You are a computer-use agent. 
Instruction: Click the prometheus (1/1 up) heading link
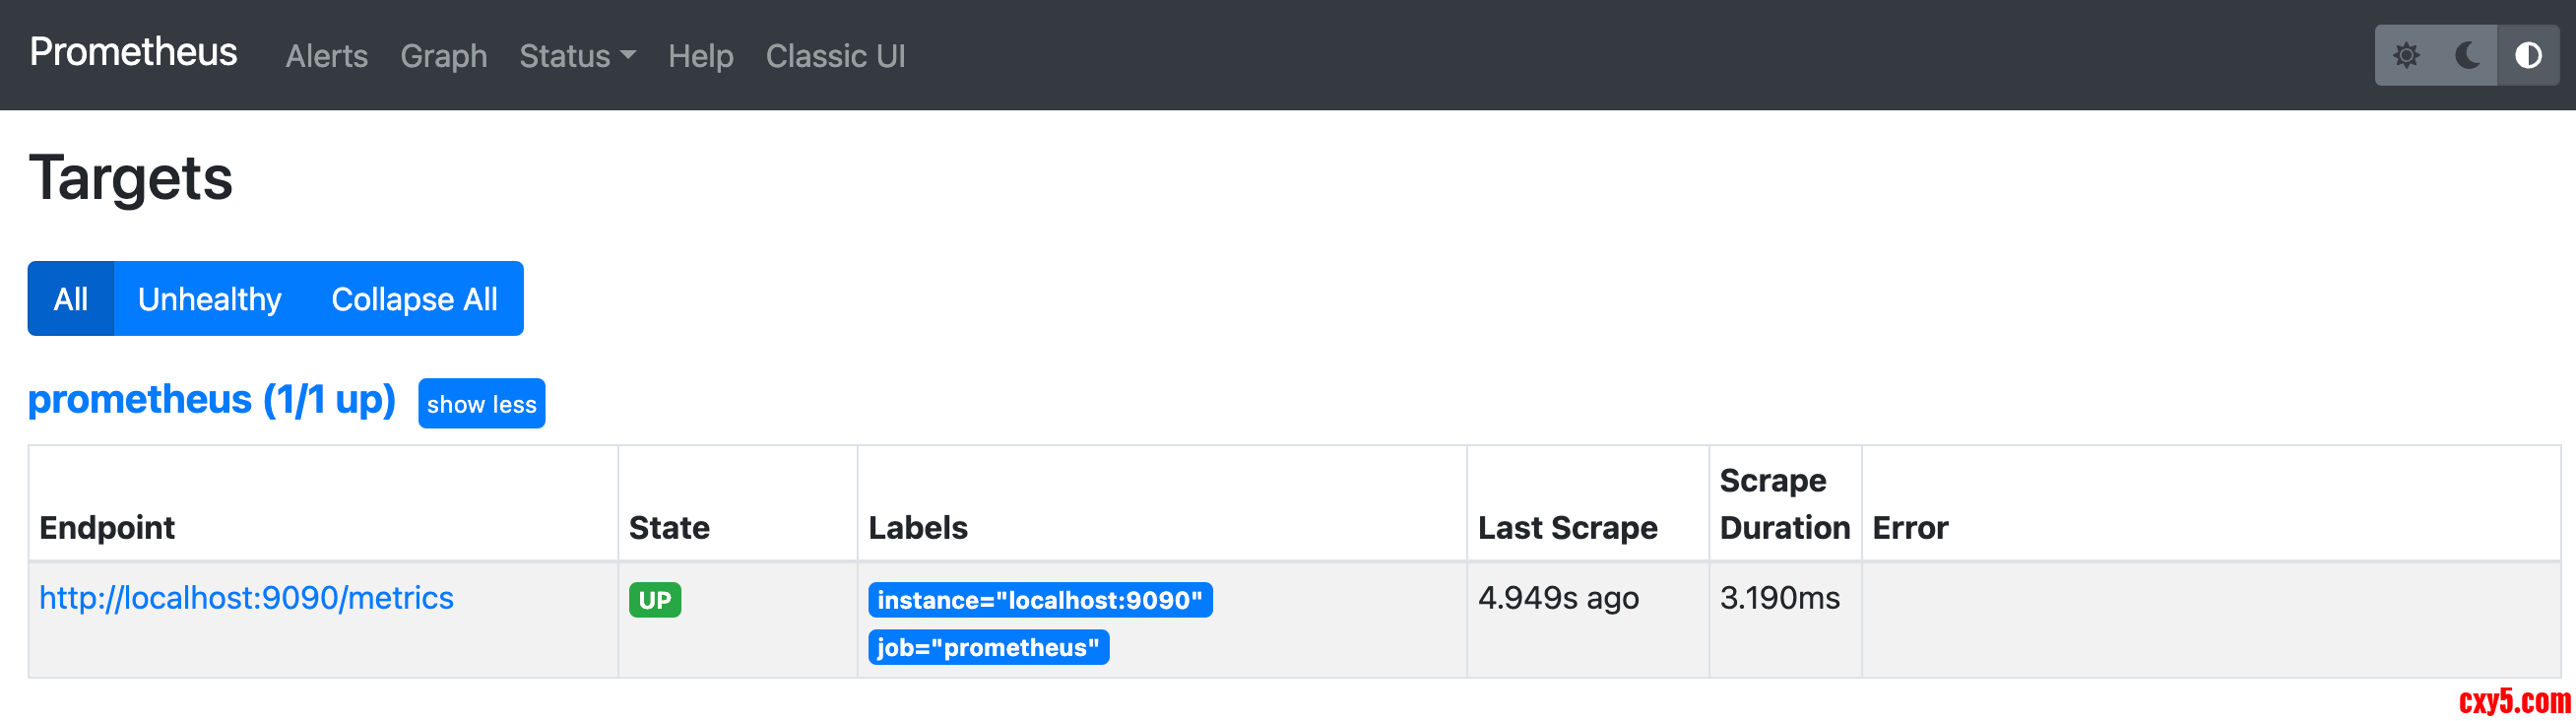coord(211,400)
